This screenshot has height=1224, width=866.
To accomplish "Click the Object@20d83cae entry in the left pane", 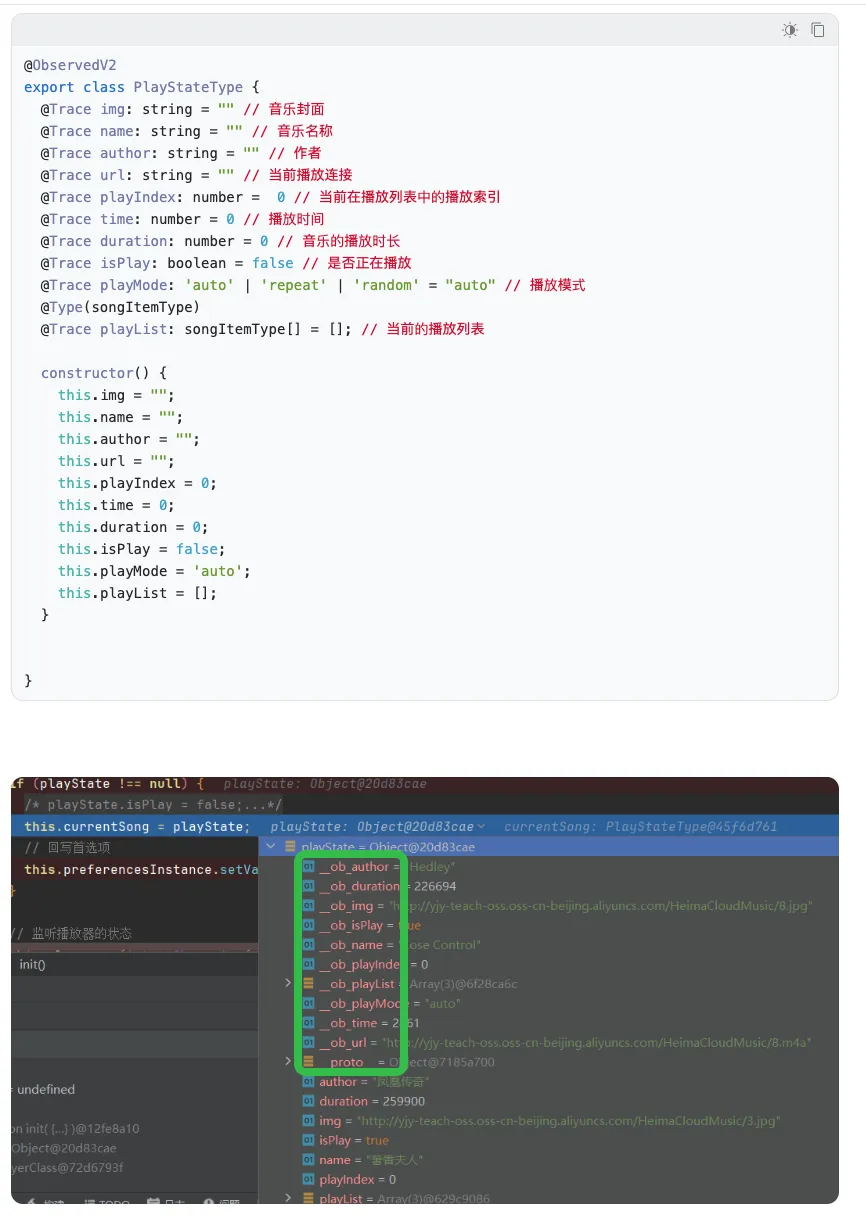I will click(x=64, y=1148).
